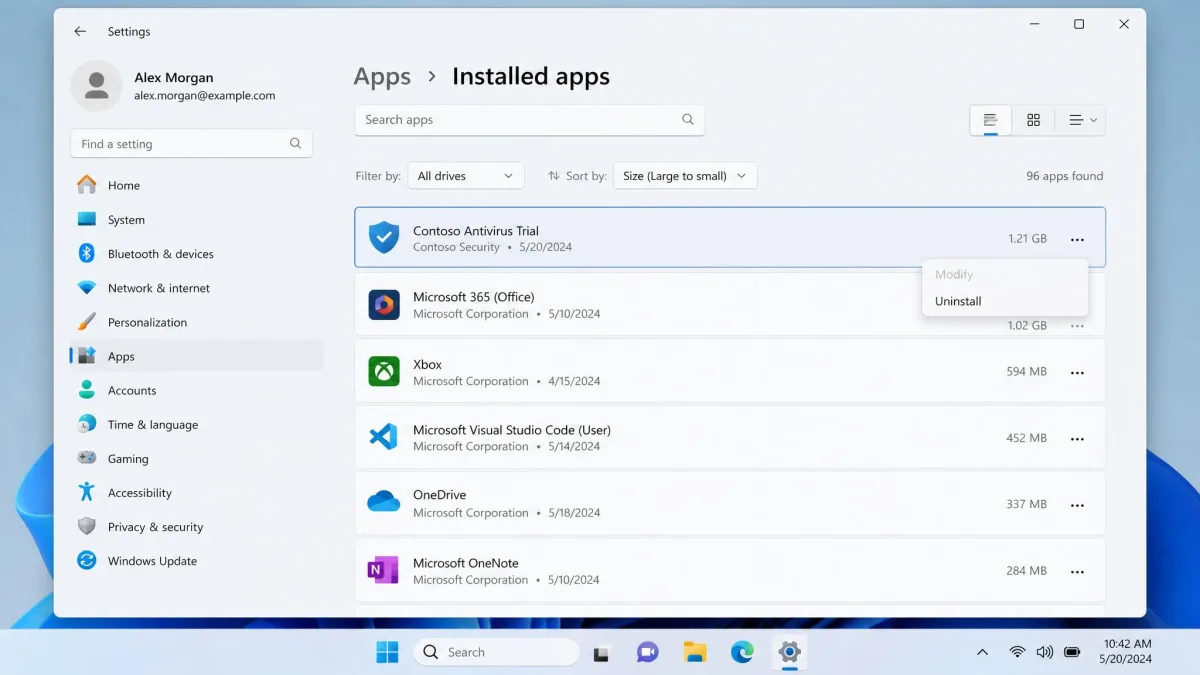Viewport: 1200px width, 675px height.
Task: Show hidden system tray icons
Action: (982, 652)
